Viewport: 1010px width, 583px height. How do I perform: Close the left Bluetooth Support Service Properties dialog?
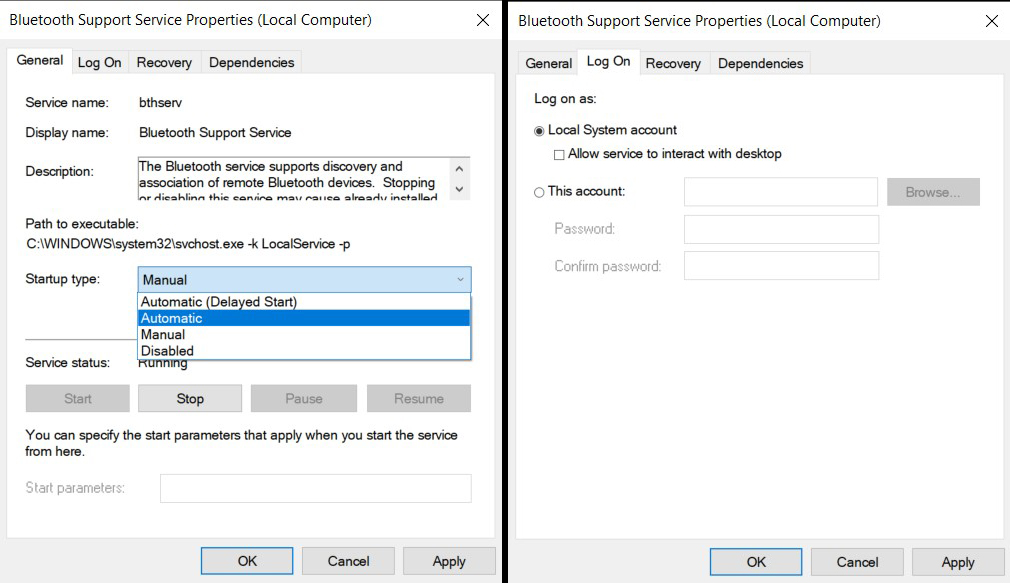coord(482,20)
